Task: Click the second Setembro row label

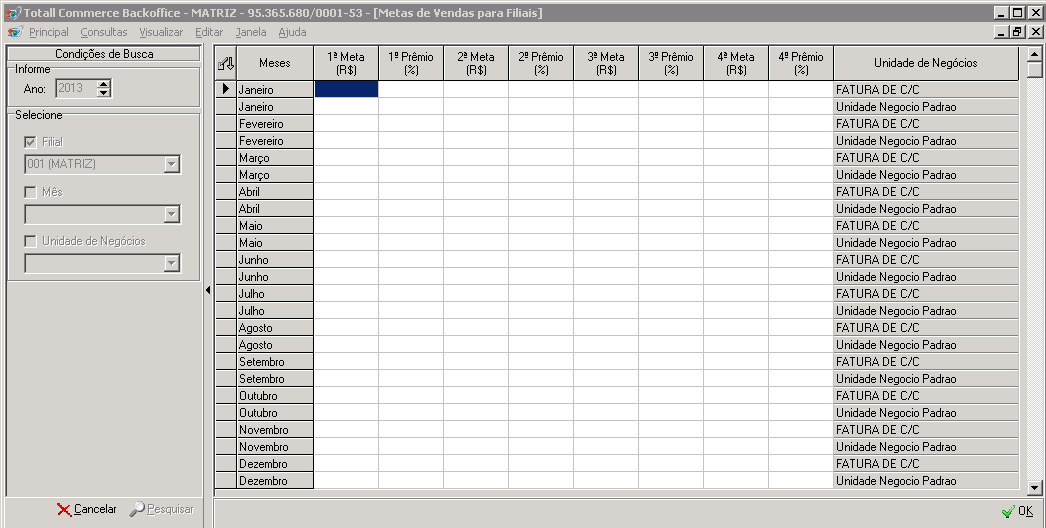Action: click(x=275, y=378)
